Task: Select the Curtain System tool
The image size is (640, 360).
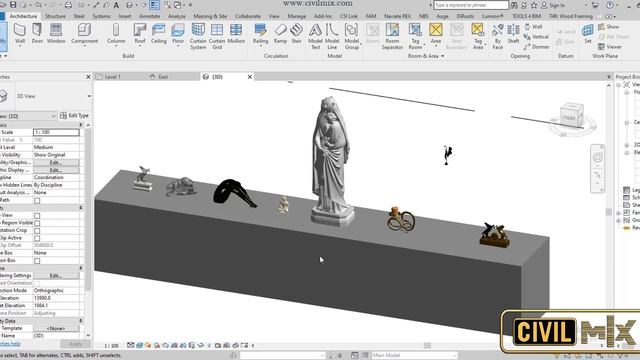Action: click(x=198, y=36)
